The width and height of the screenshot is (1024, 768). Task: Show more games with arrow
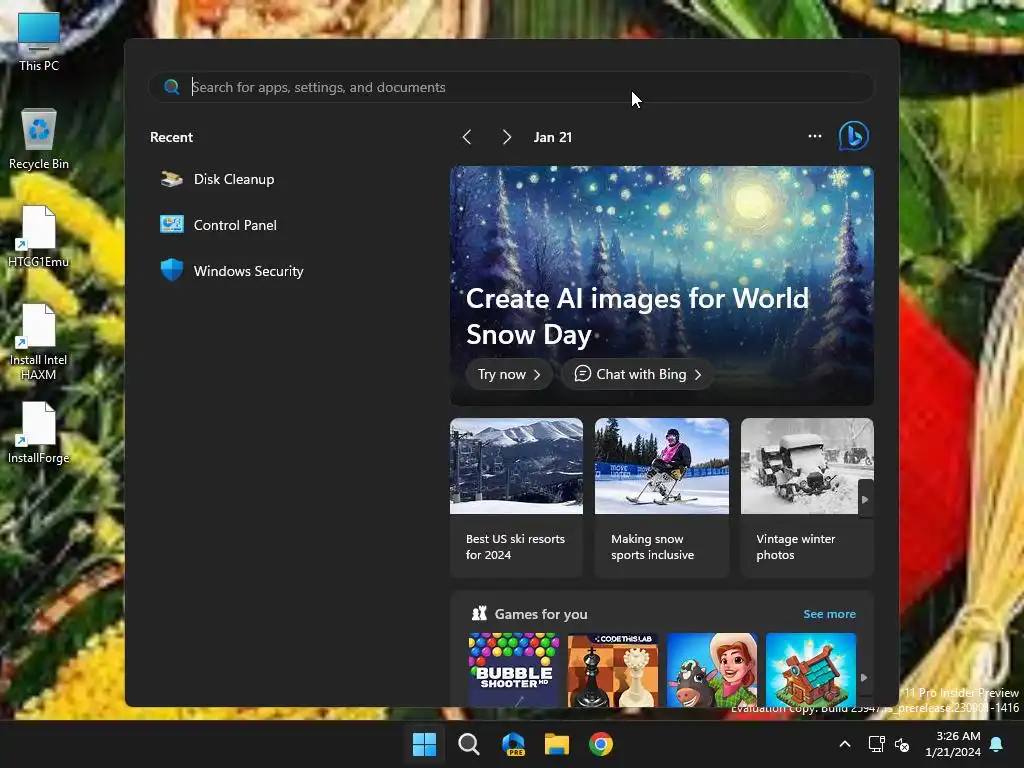pos(864,677)
